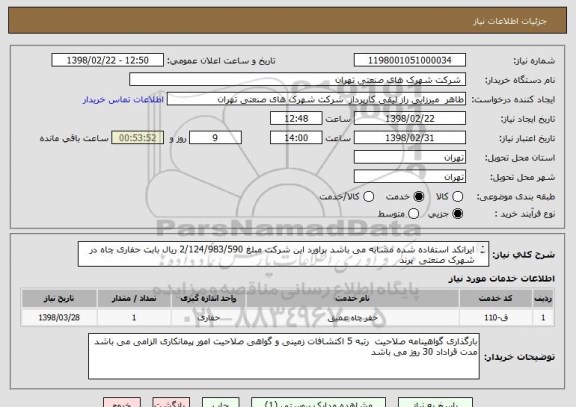Click the buyer notes text area
The height and width of the screenshot is (407, 576).
tap(284, 356)
